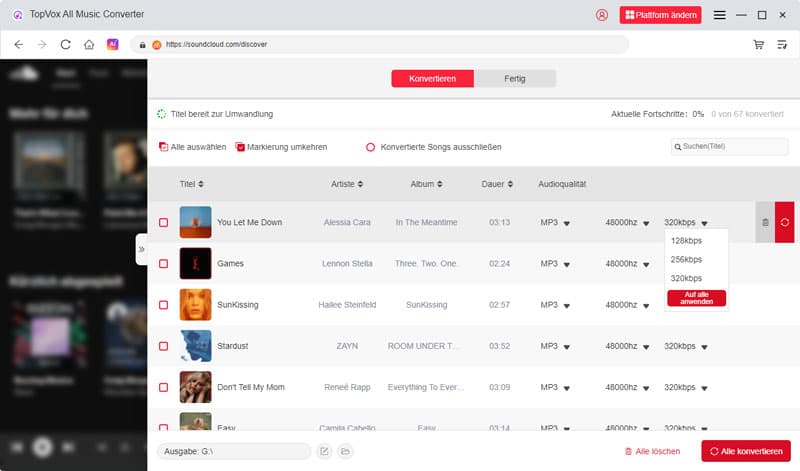Enable Konvertierte Songs ausschließen option
This screenshot has width=800, height=471.
pos(371,147)
